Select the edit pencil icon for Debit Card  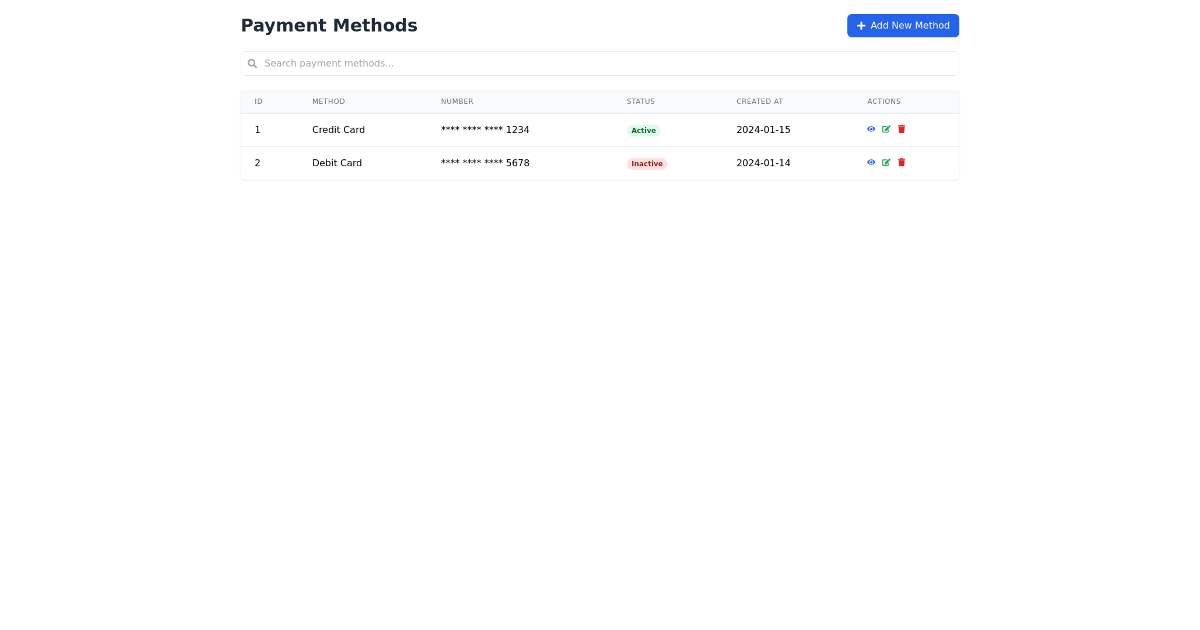click(886, 162)
